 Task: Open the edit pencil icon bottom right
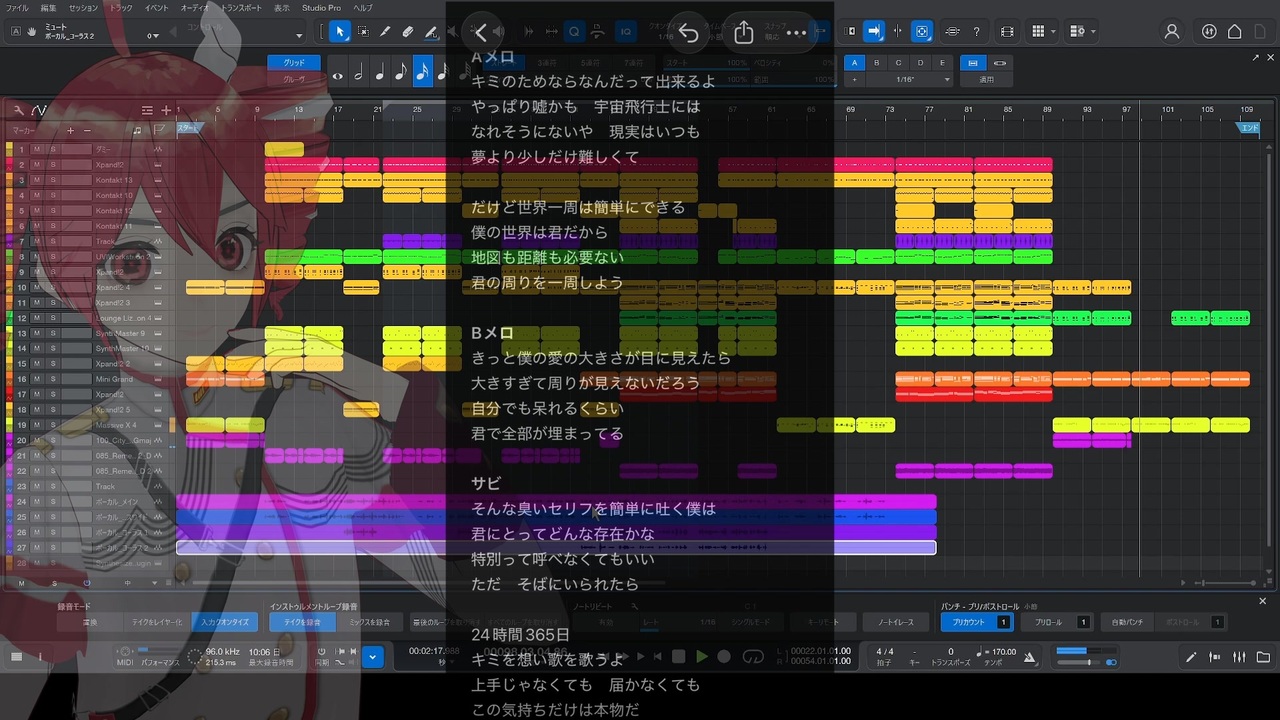click(1191, 657)
